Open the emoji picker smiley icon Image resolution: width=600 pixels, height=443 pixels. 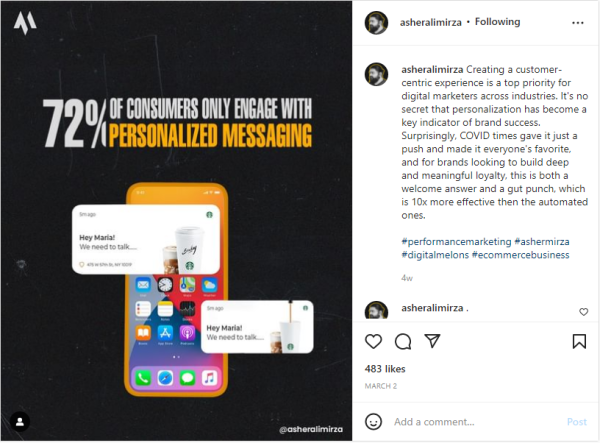point(373,422)
